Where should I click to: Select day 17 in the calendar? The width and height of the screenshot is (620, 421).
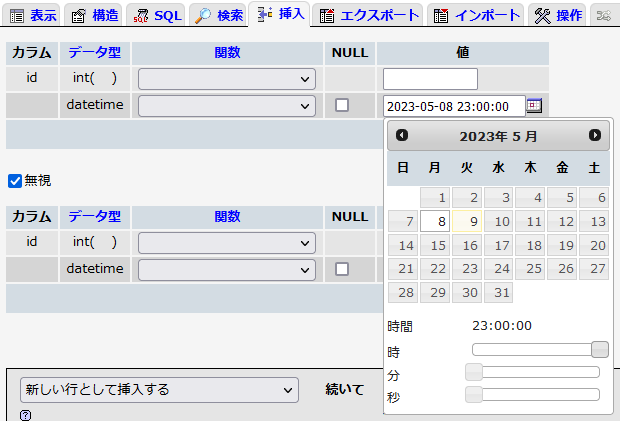point(498,245)
